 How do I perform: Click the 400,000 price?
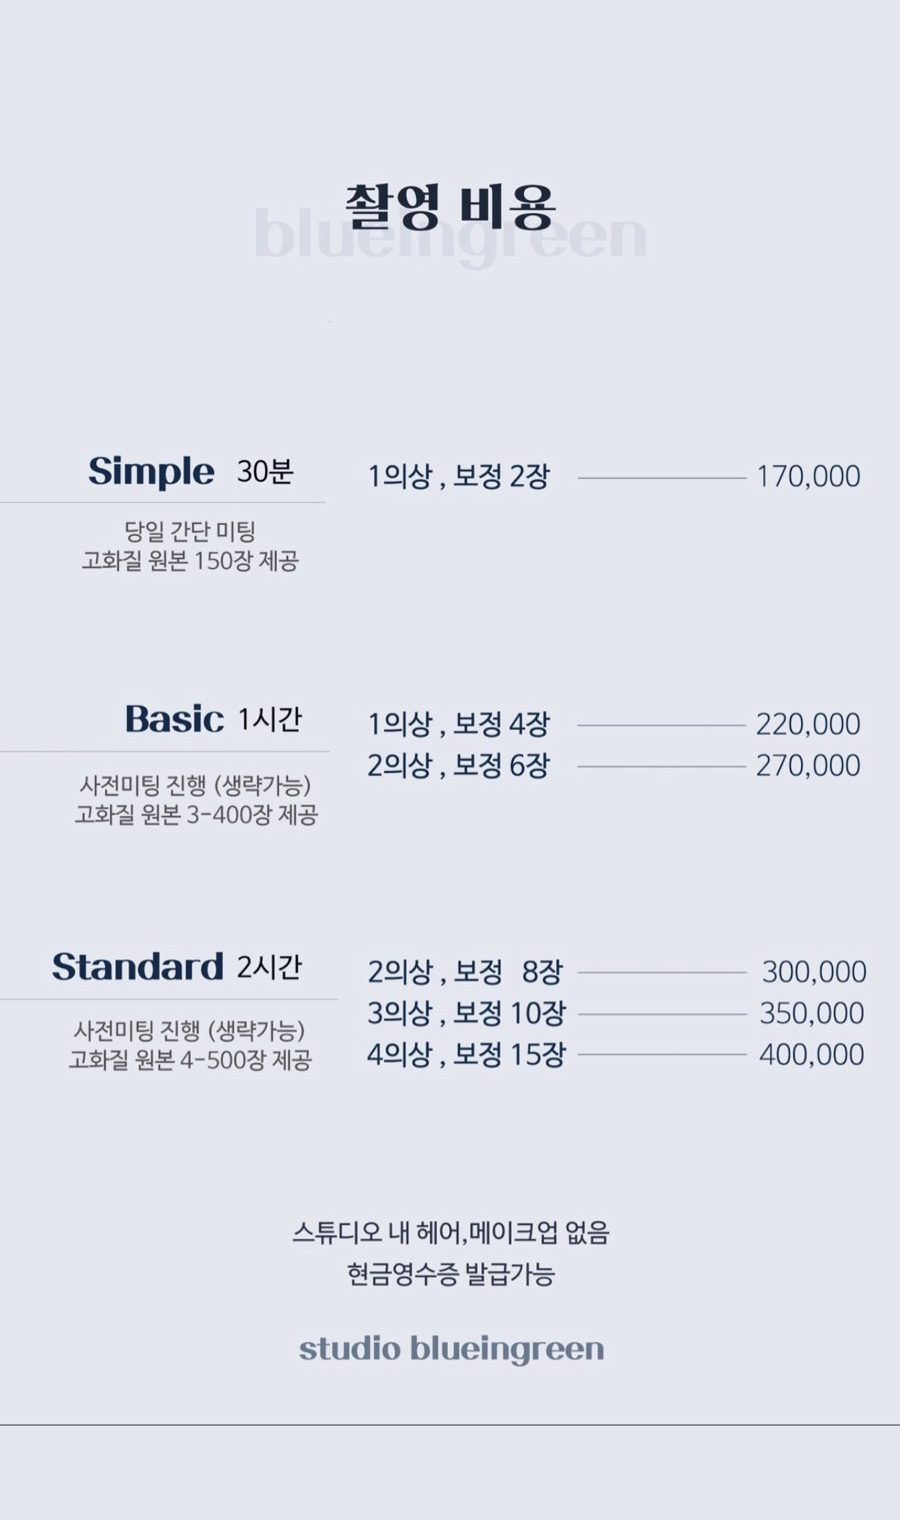pyautogui.click(x=812, y=1054)
